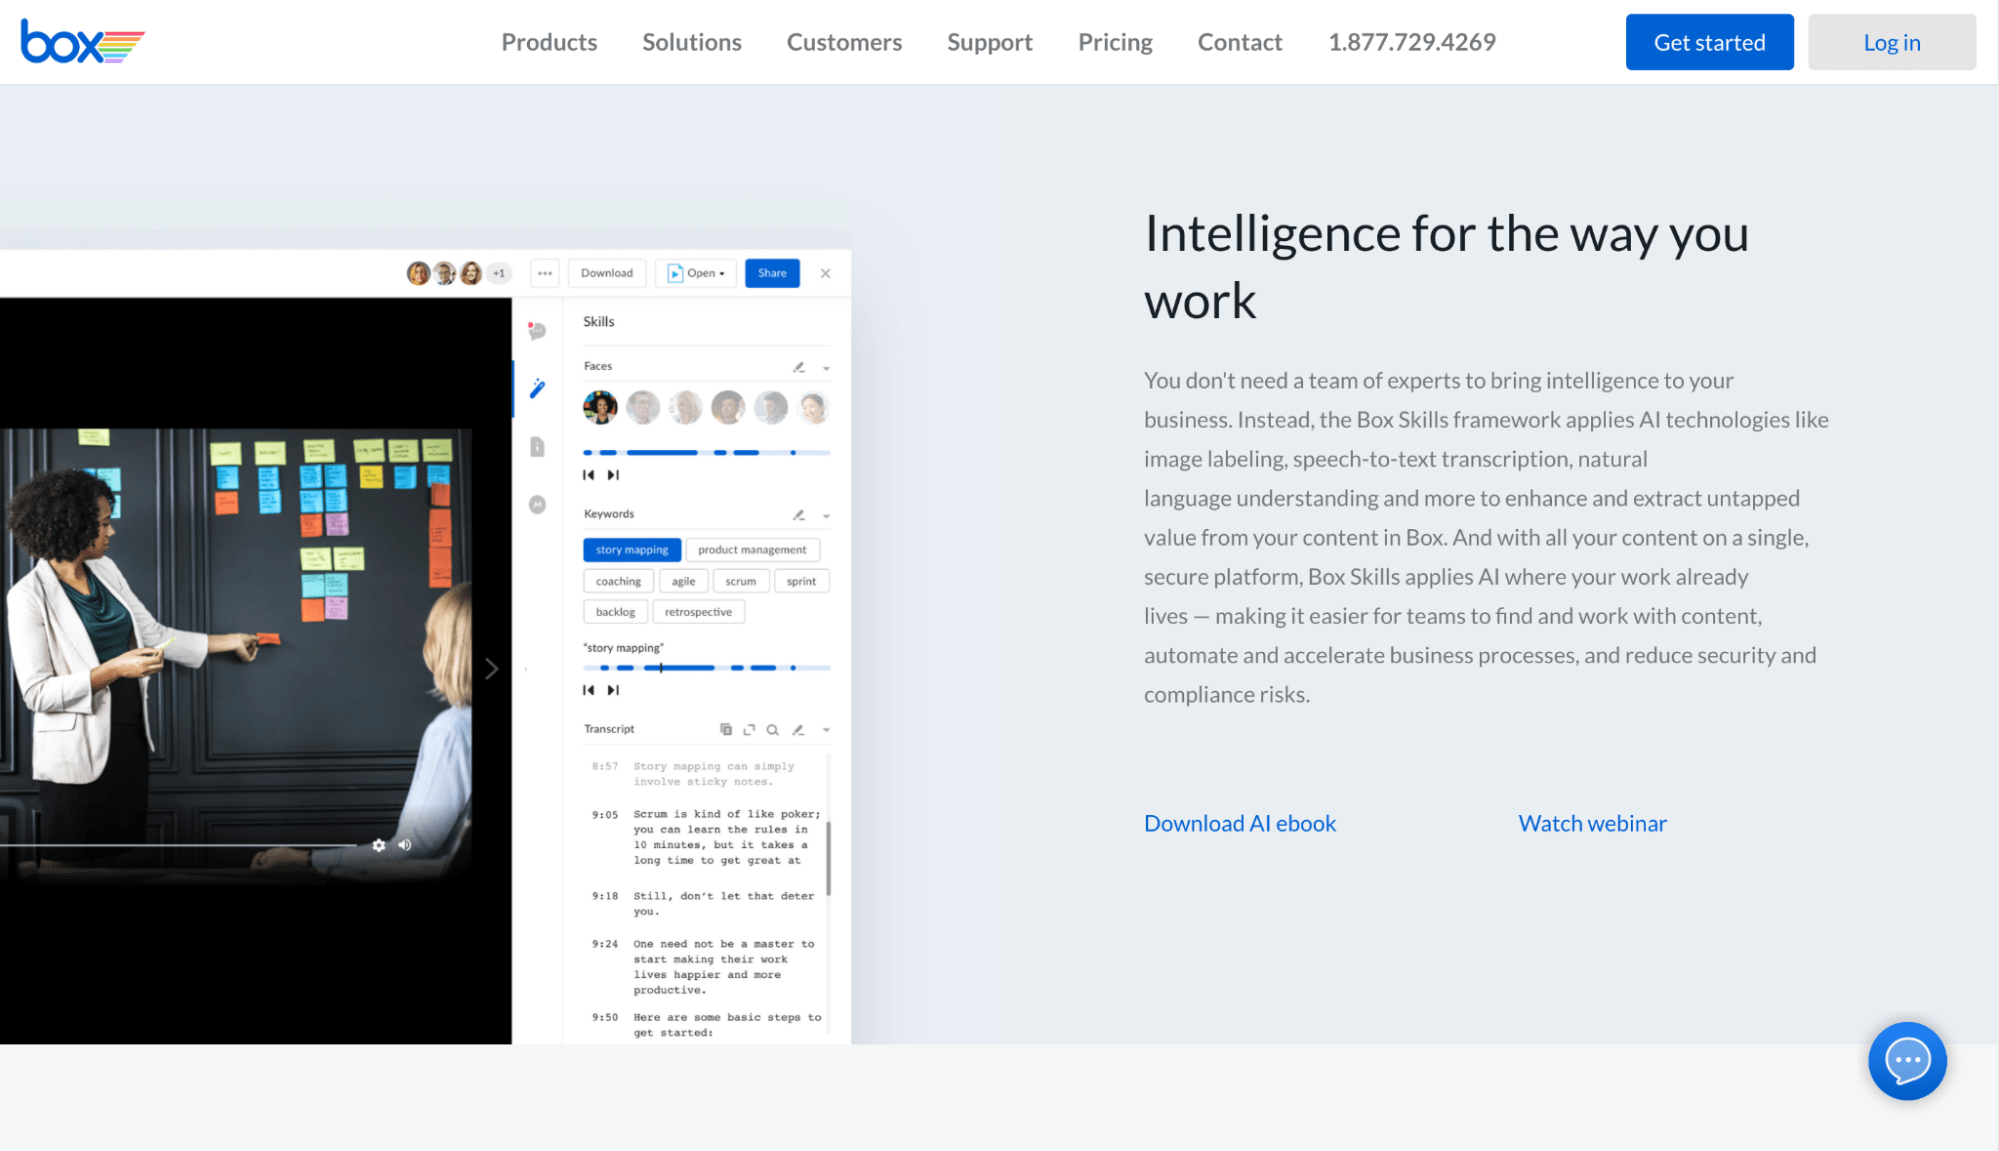Screen dimensions: 1999x1151
Task: Open video settings gear icon
Action: [379, 845]
